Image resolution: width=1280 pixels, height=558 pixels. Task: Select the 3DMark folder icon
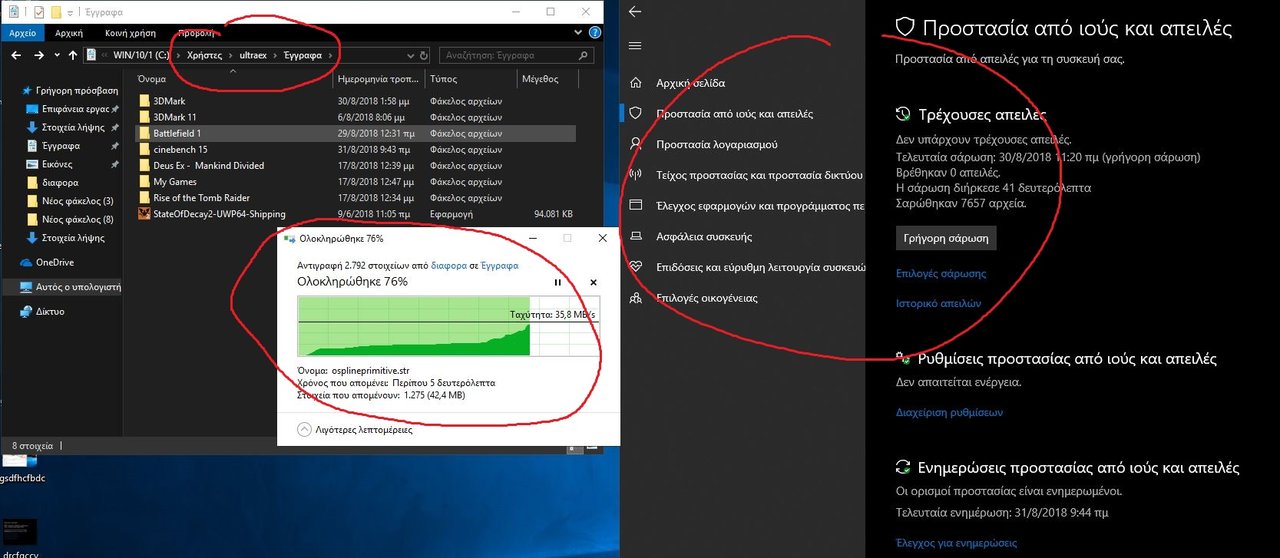[x=144, y=101]
